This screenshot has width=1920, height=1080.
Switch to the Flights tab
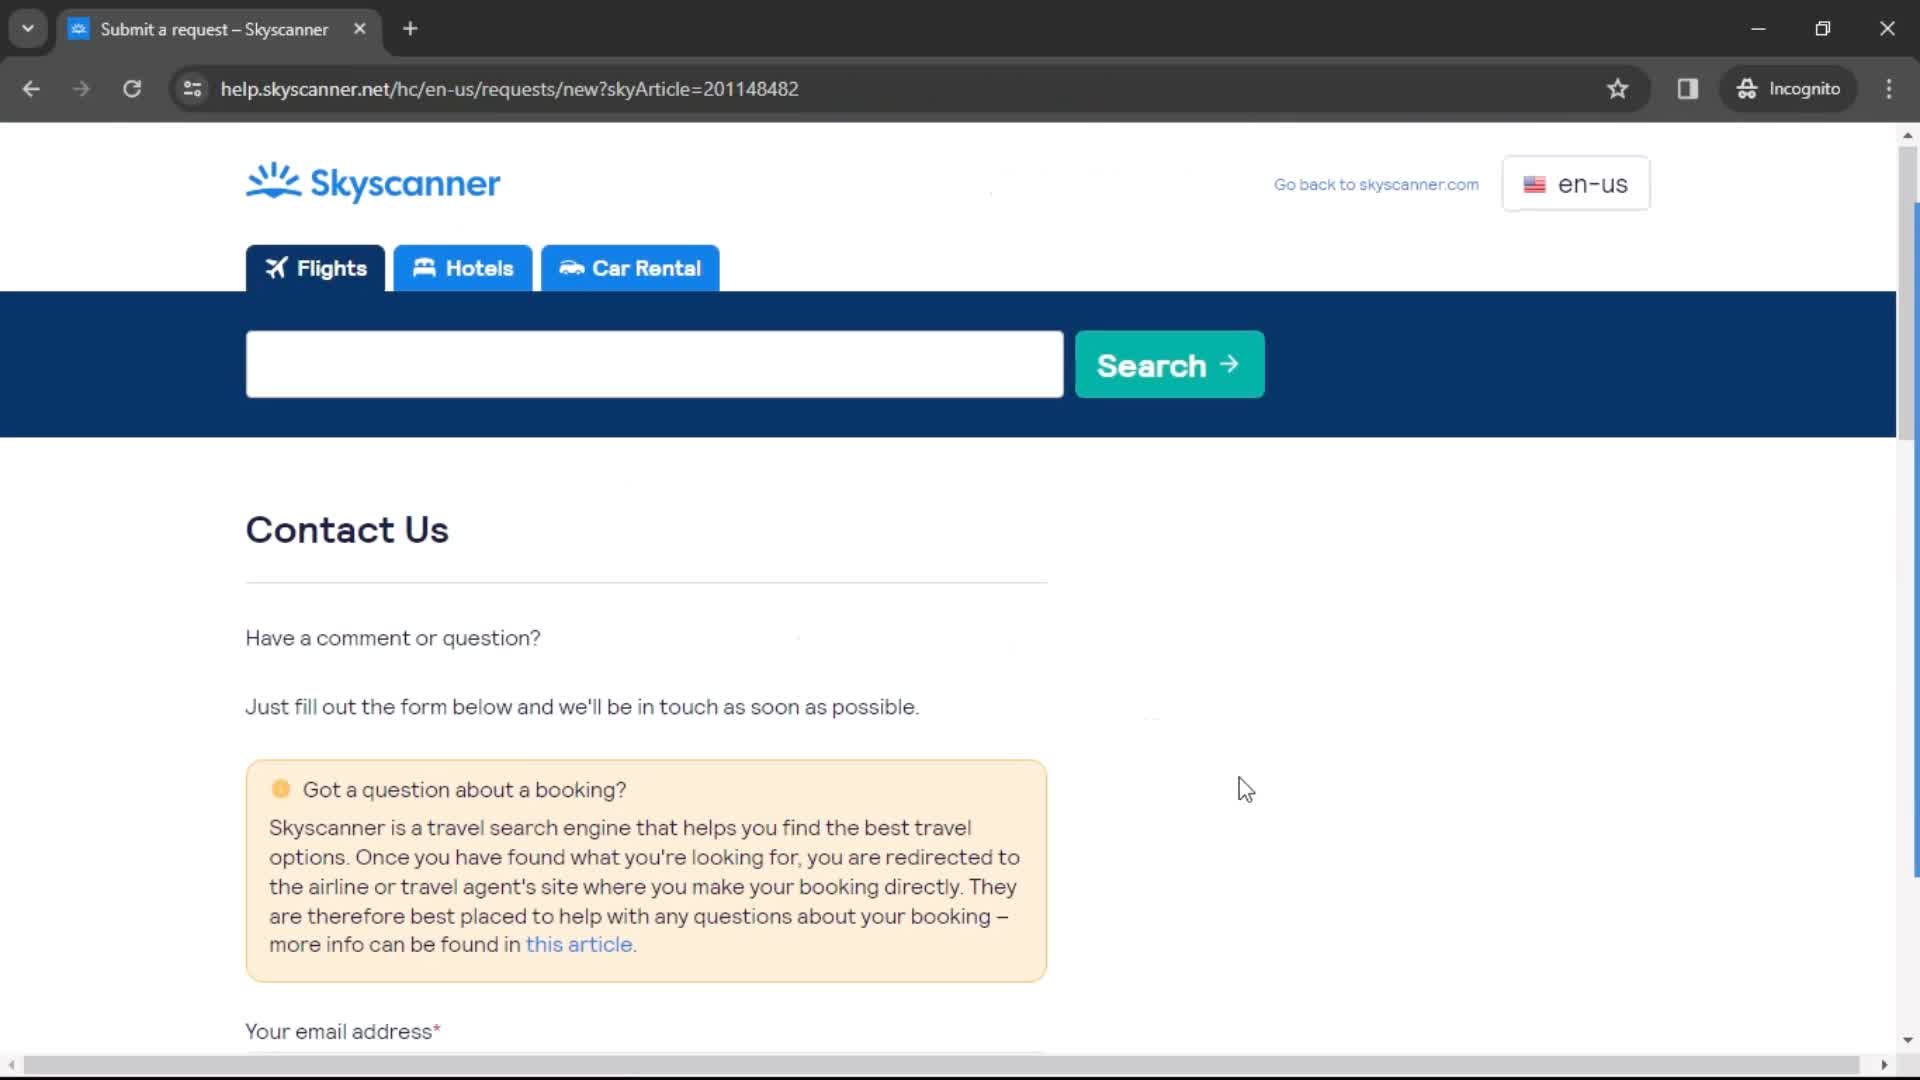click(x=315, y=268)
